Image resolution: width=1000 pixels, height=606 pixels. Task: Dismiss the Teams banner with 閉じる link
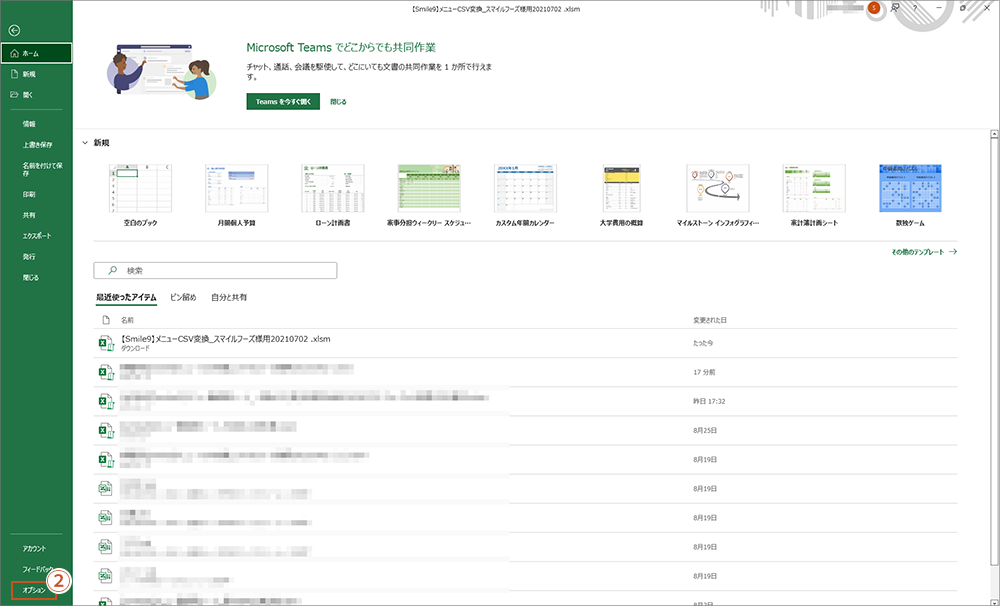point(338,101)
